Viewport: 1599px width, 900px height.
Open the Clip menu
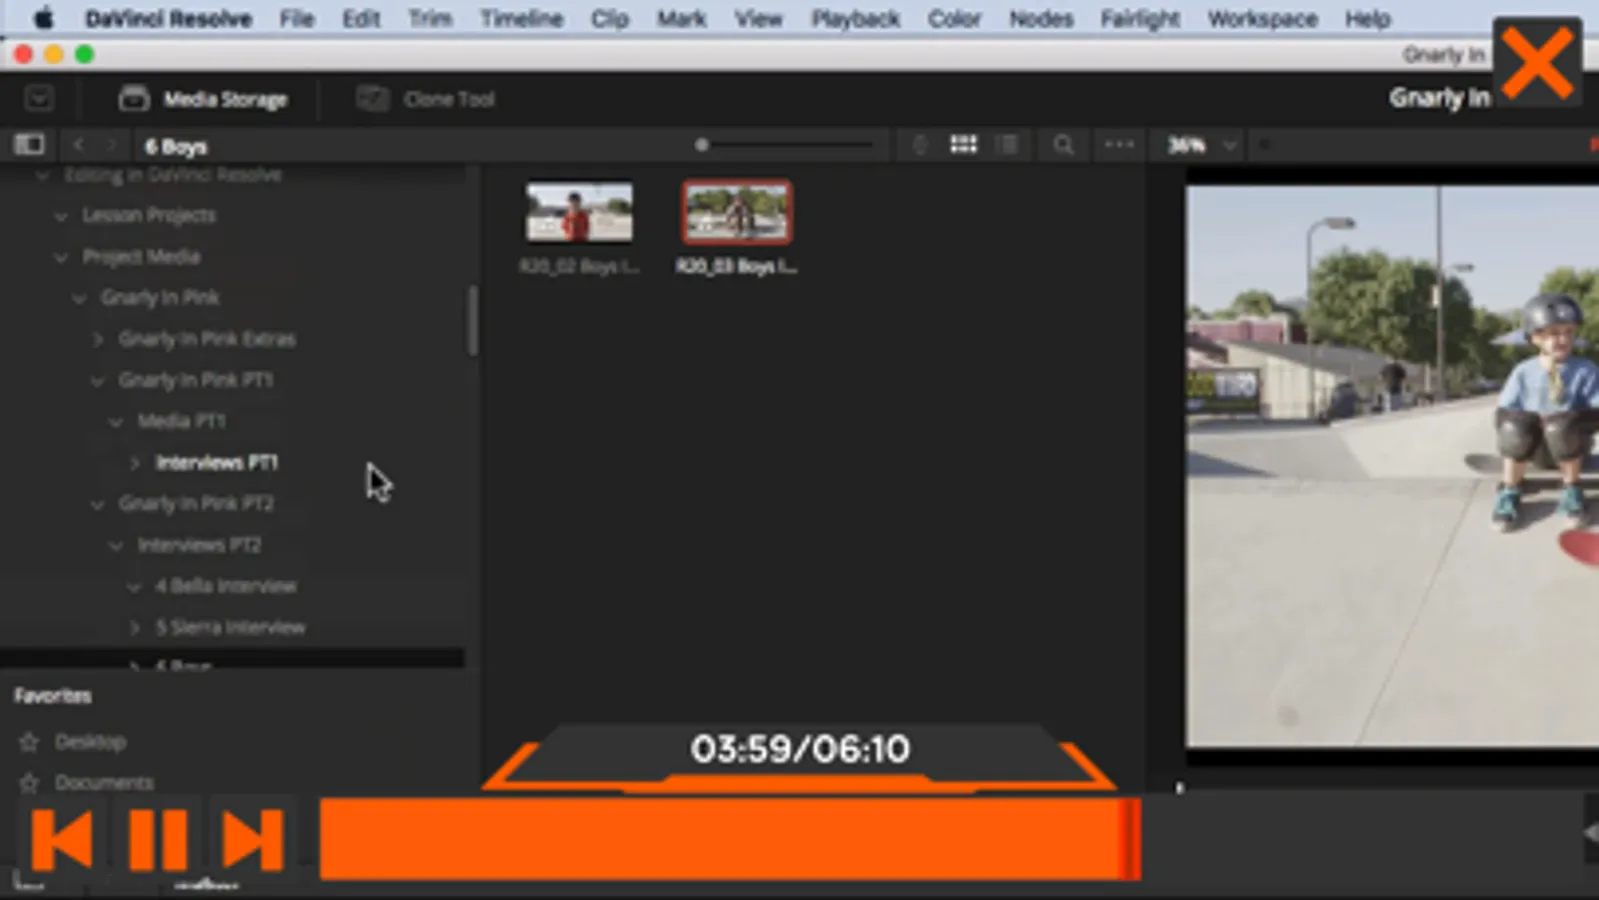(609, 18)
